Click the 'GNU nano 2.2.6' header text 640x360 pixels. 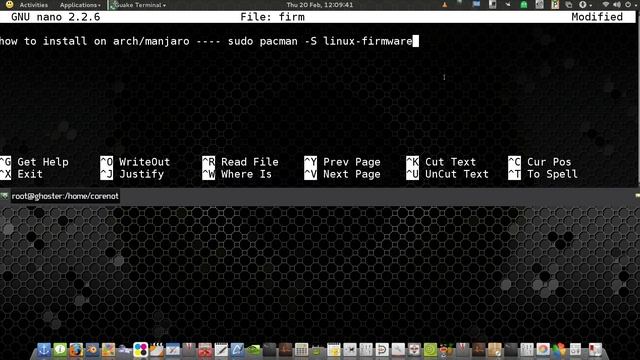pos(56,17)
